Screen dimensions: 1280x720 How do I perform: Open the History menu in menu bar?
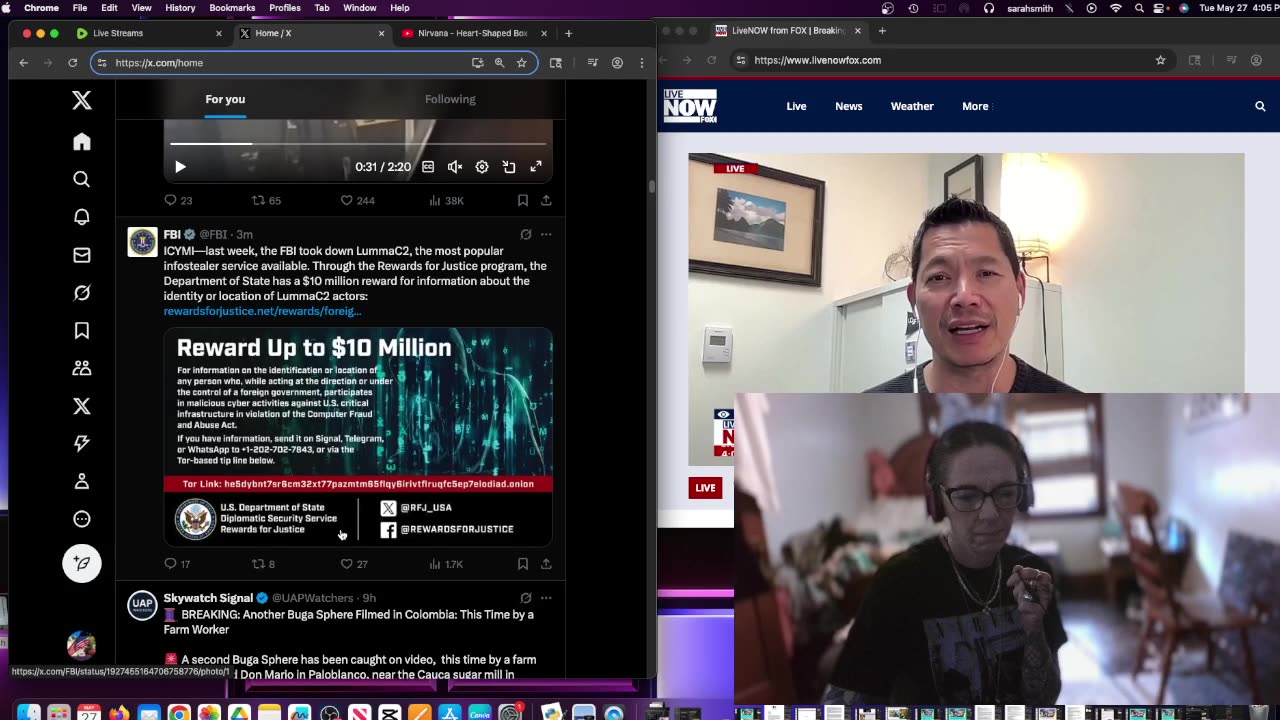click(180, 8)
